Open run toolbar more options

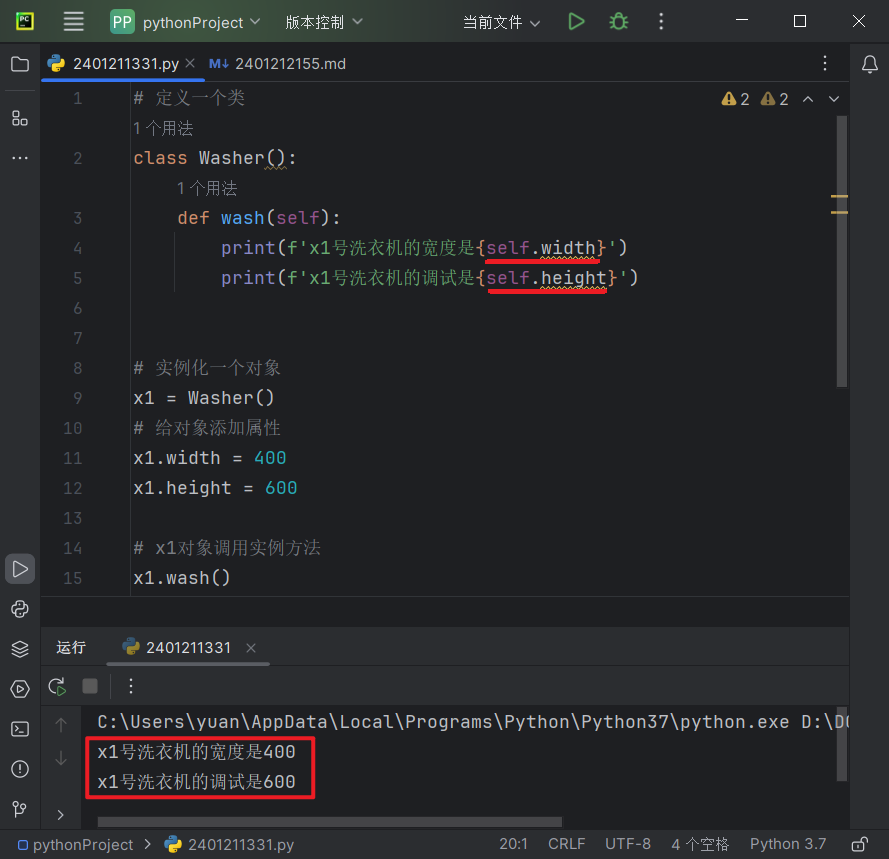click(131, 686)
